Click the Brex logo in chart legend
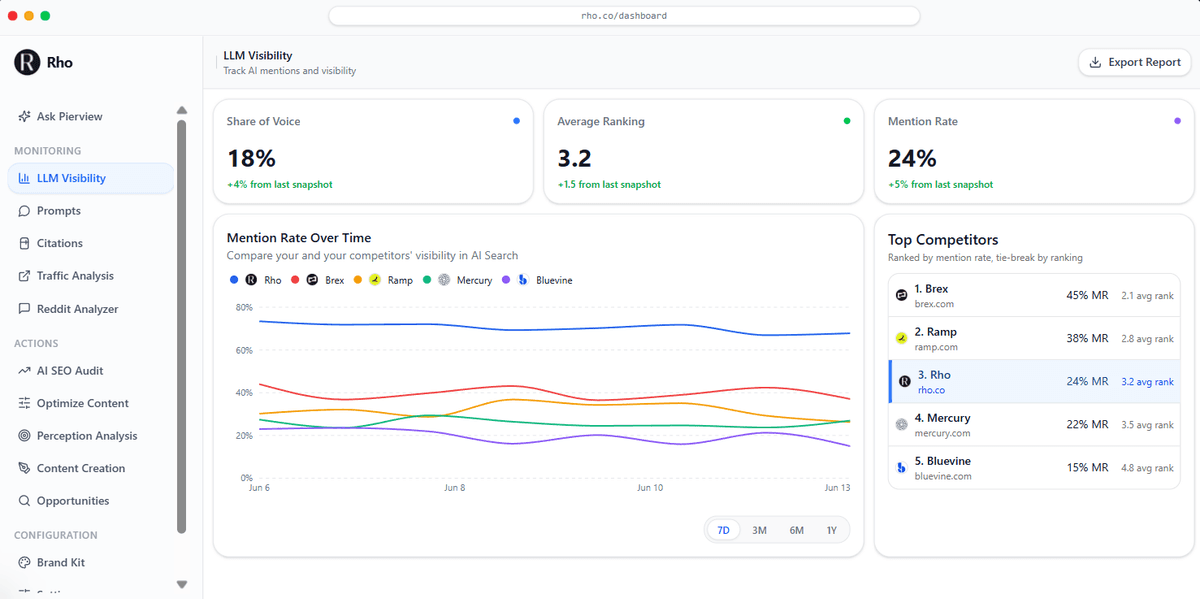 click(x=312, y=280)
